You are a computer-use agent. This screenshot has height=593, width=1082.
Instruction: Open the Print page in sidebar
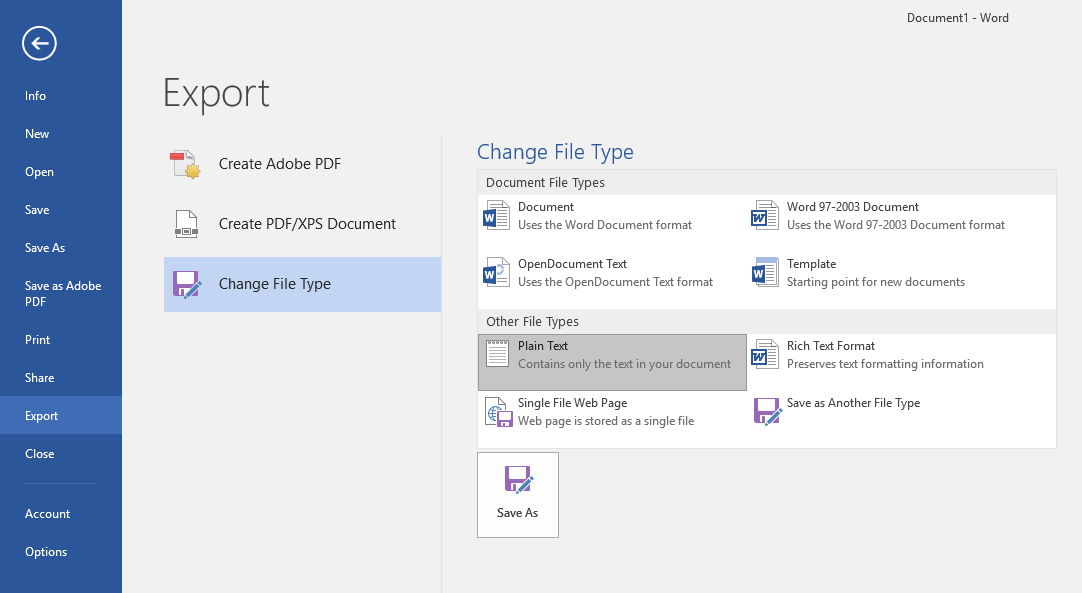[x=61, y=340]
